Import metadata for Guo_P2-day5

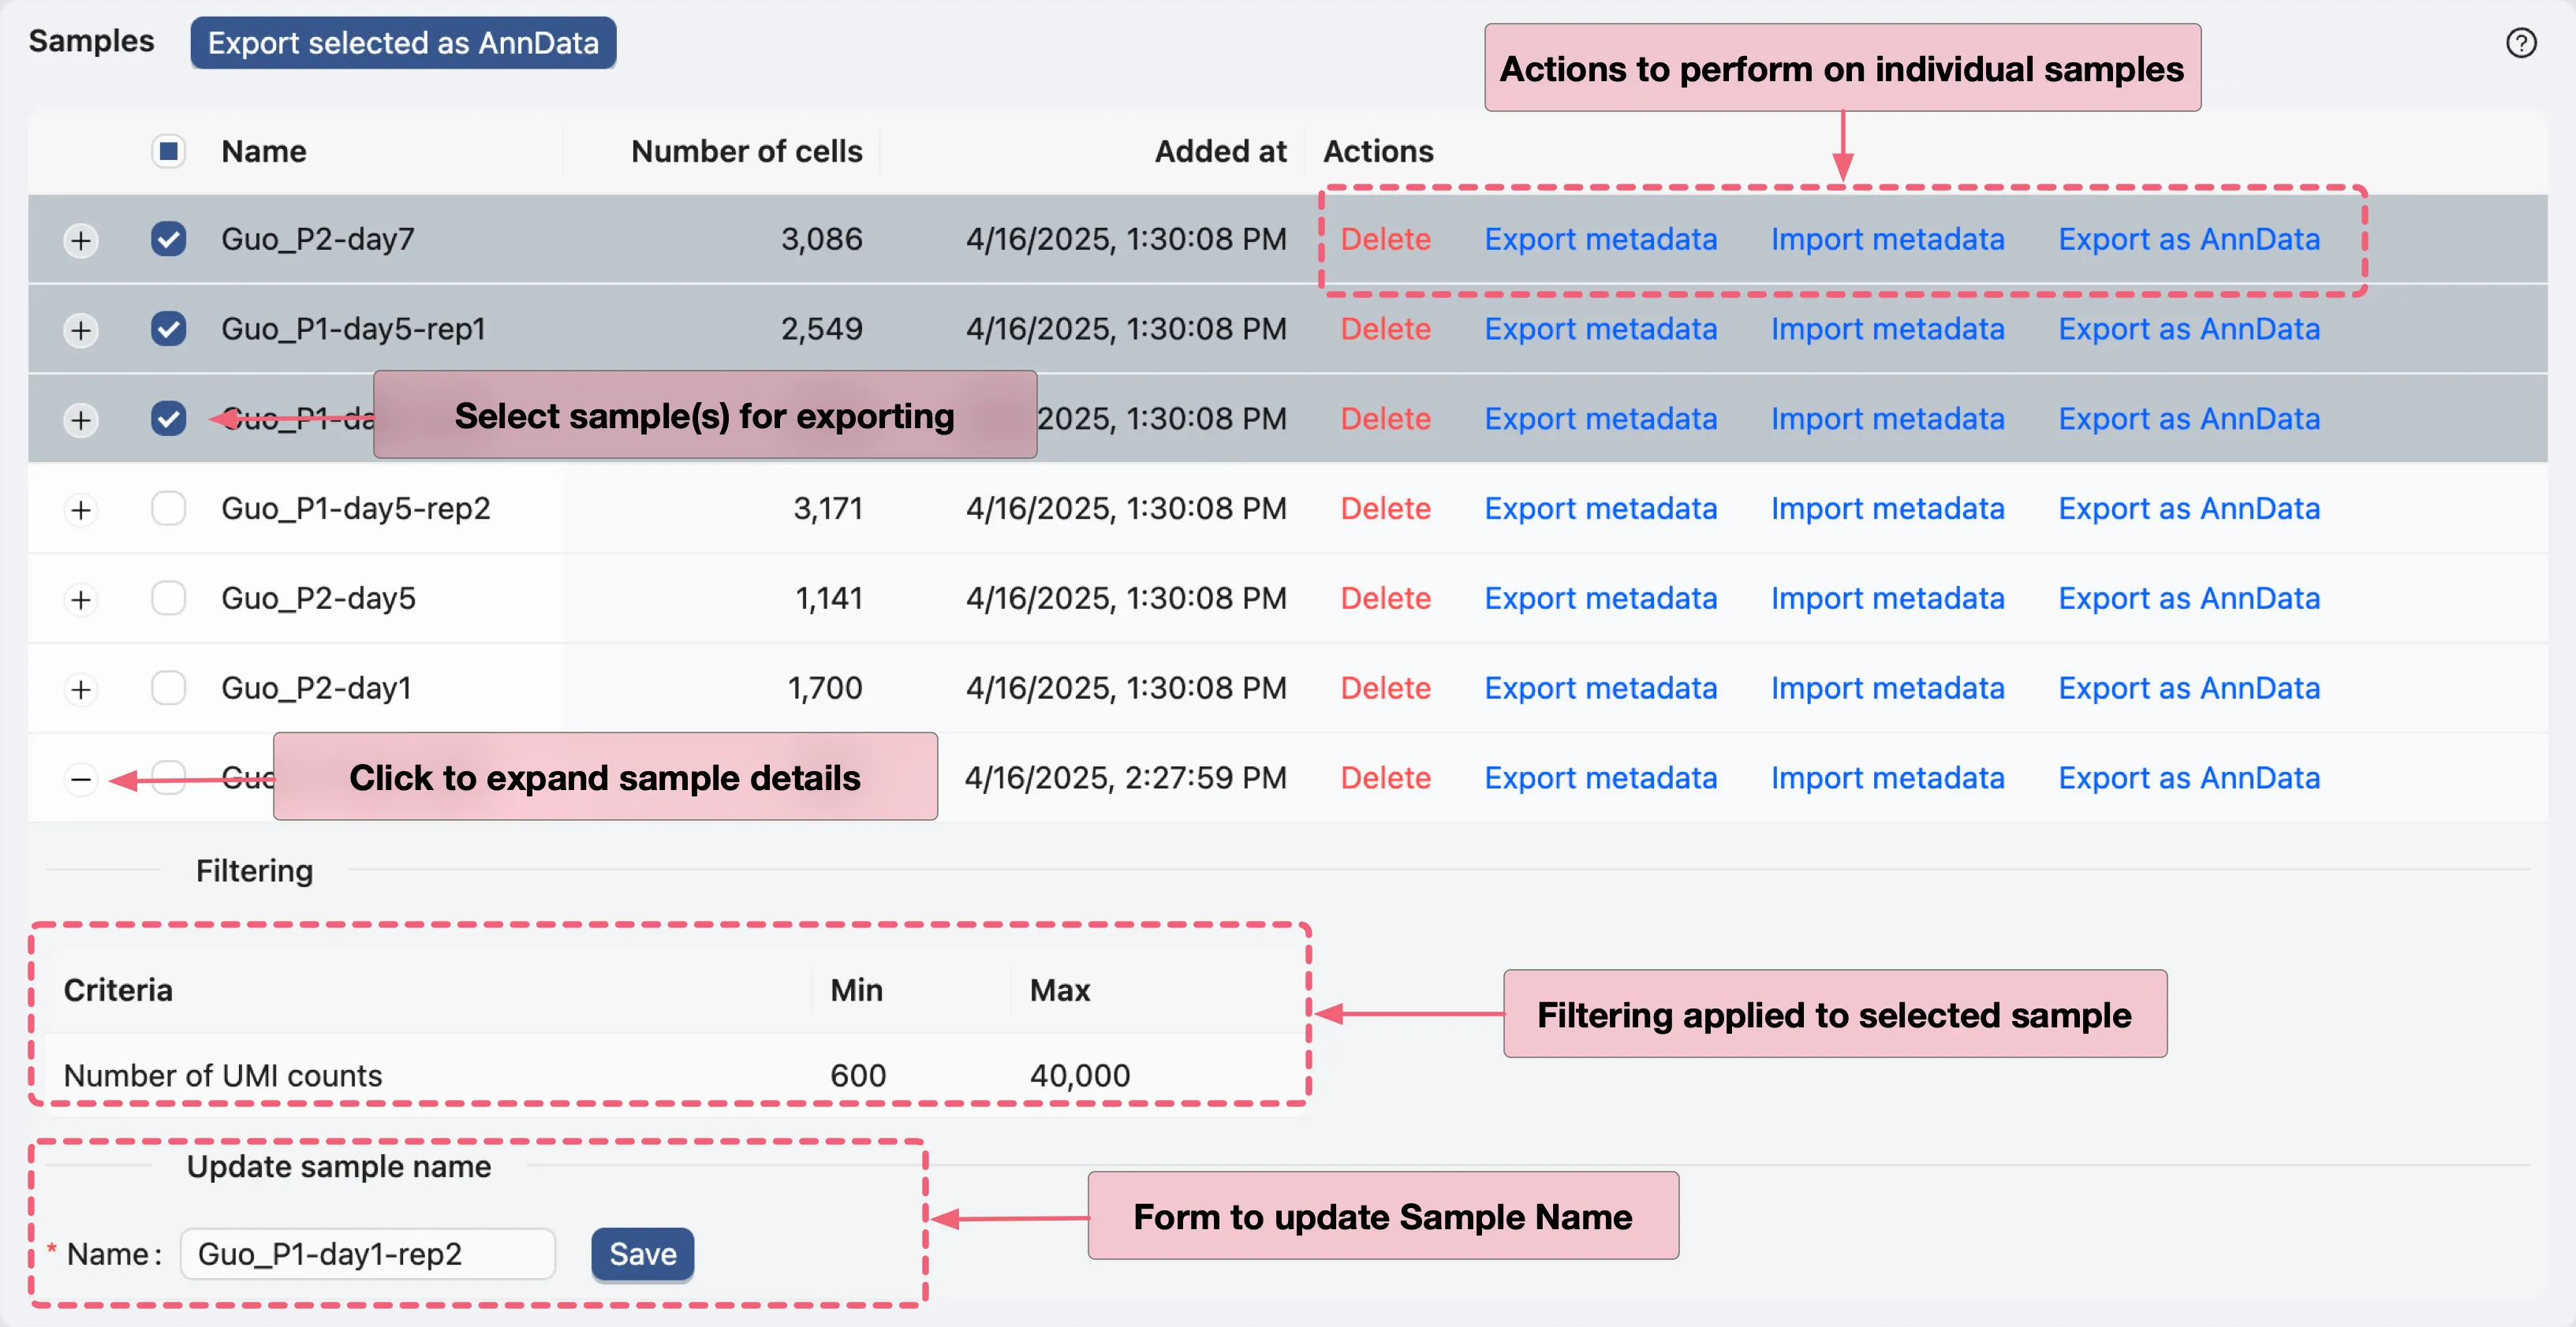point(1887,598)
